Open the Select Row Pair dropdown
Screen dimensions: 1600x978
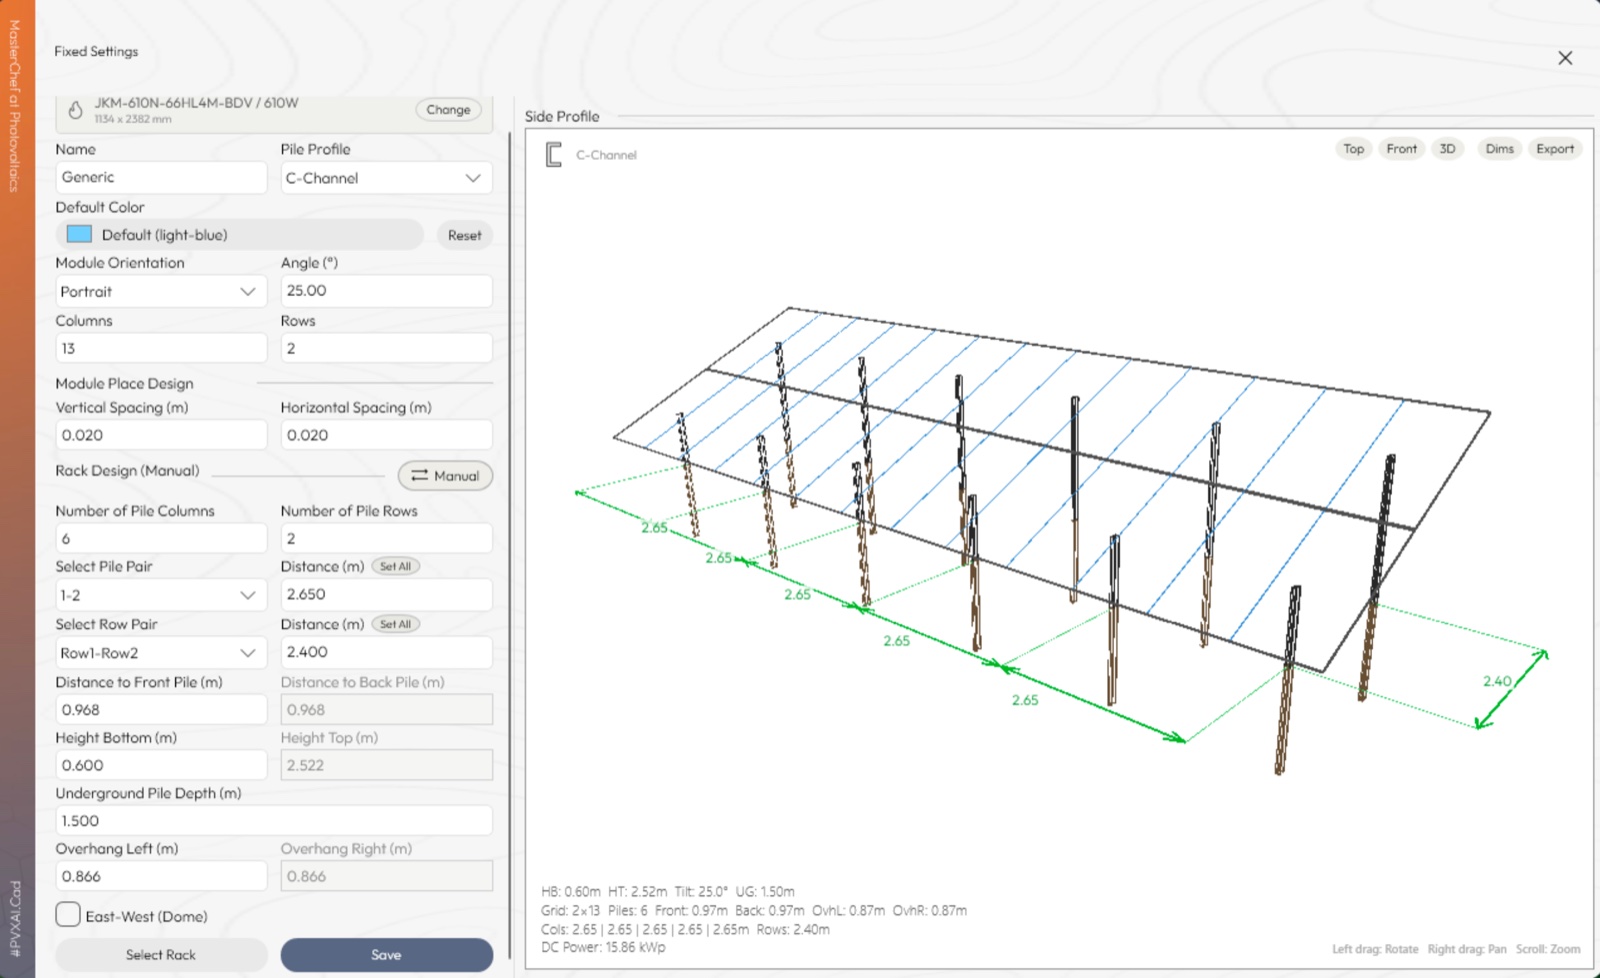[x=161, y=653]
